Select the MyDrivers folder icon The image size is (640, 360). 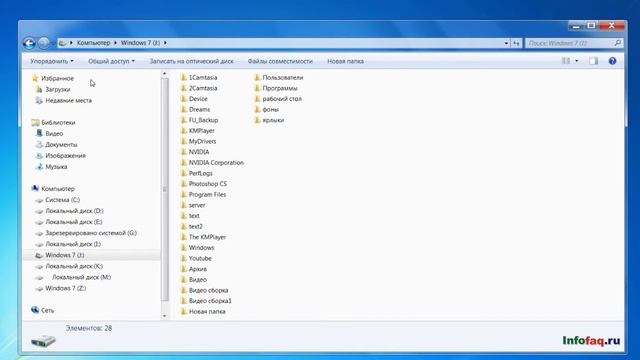[x=184, y=141]
